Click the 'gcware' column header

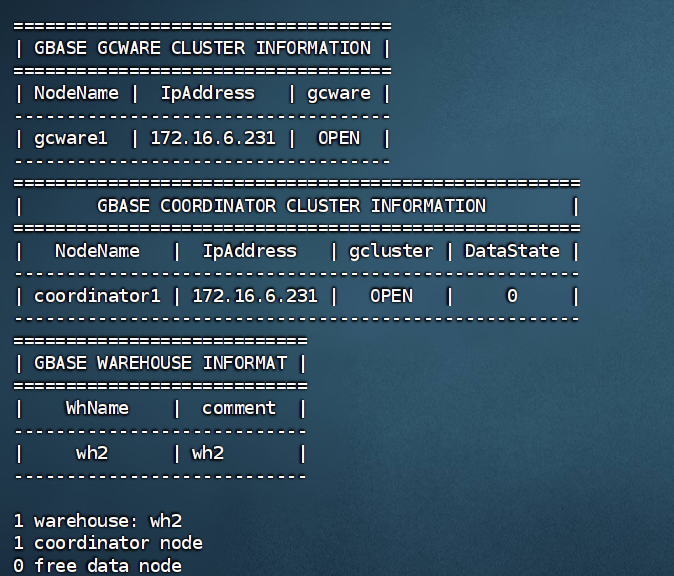(x=339, y=94)
